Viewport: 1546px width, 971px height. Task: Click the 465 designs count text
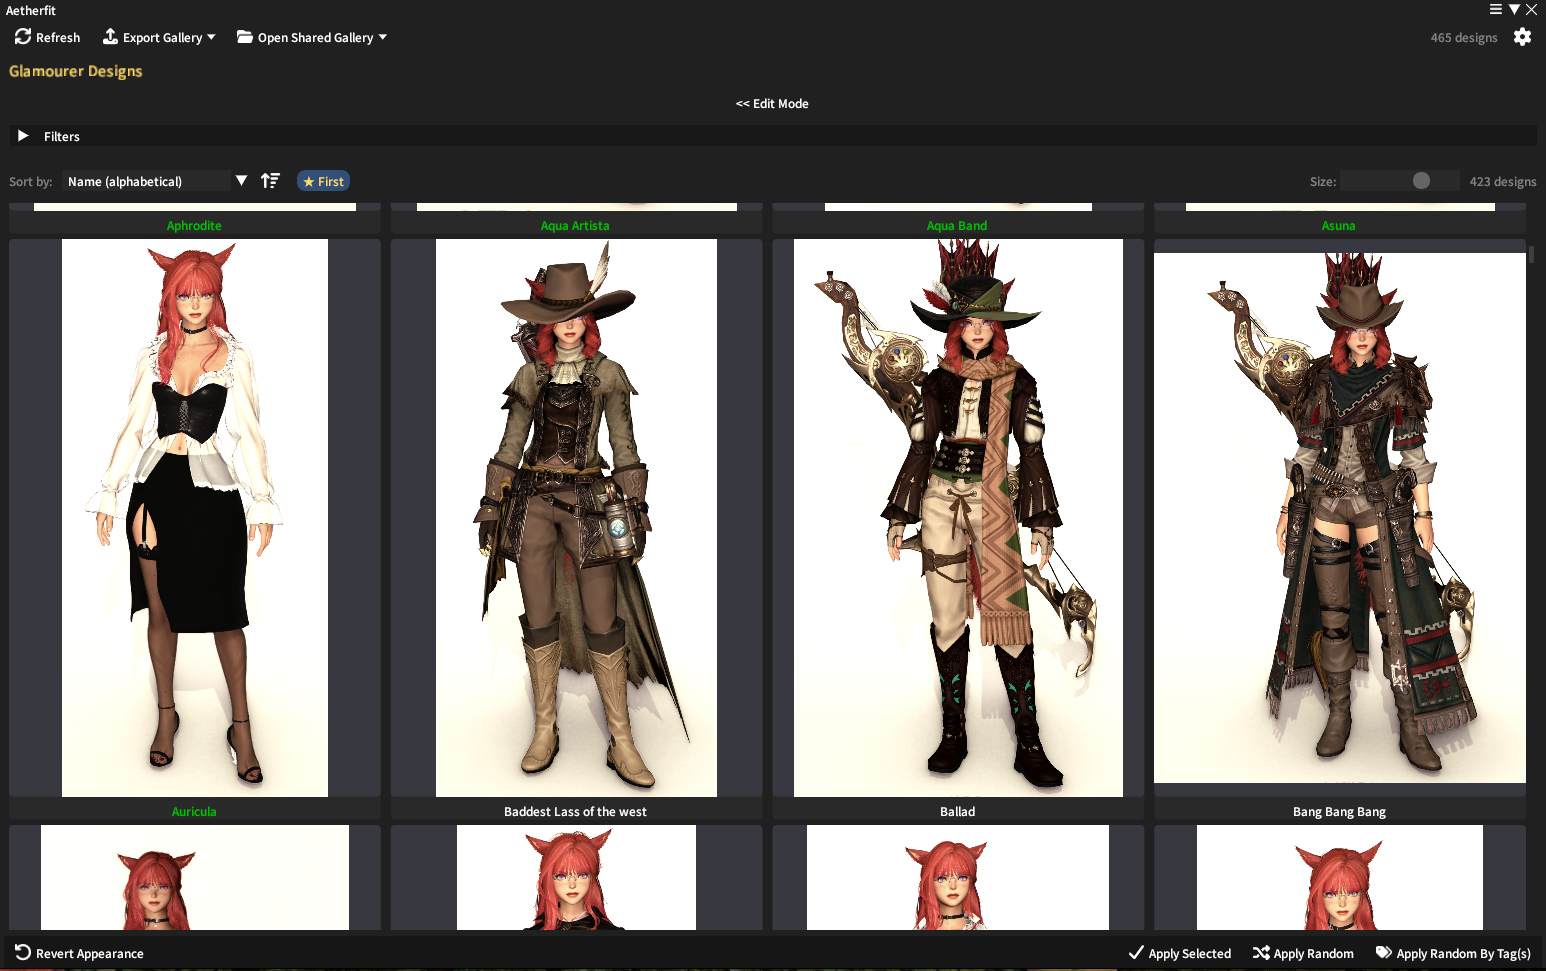(x=1464, y=37)
